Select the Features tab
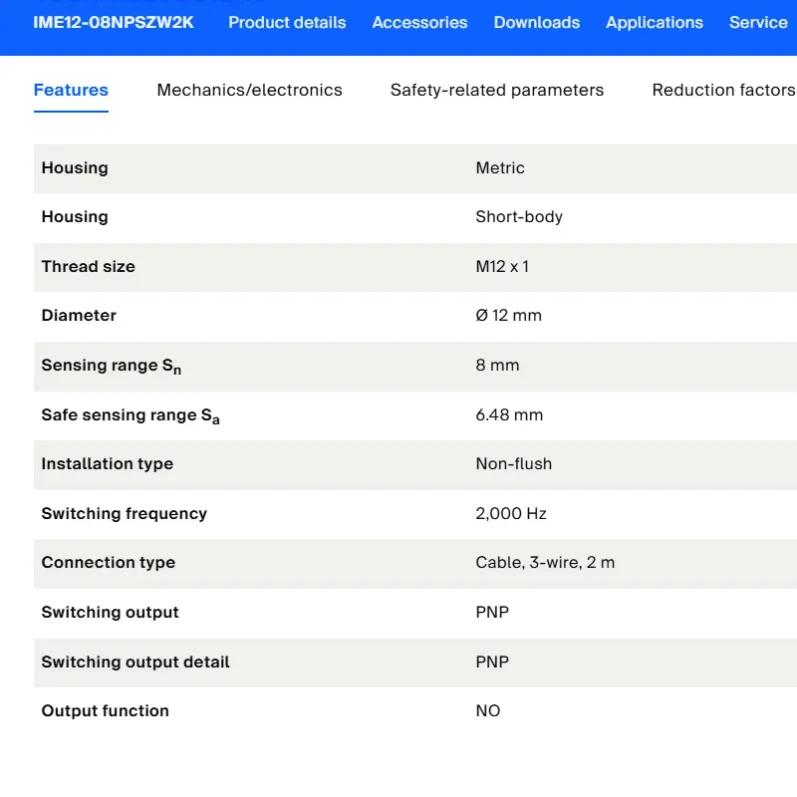This screenshot has height=797, width=797. tap(71, 90)
